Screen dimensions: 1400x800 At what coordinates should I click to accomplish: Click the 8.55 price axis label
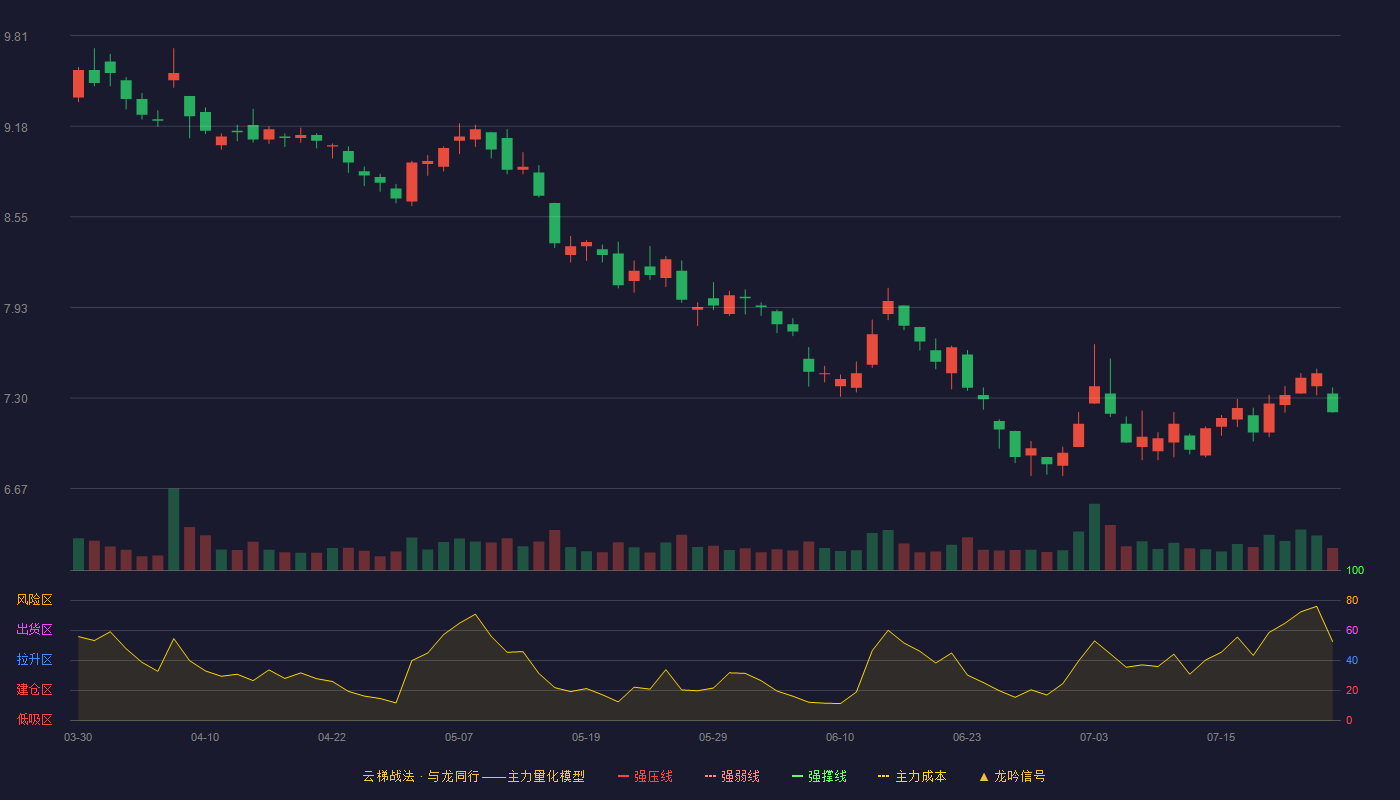click(16, 218)
